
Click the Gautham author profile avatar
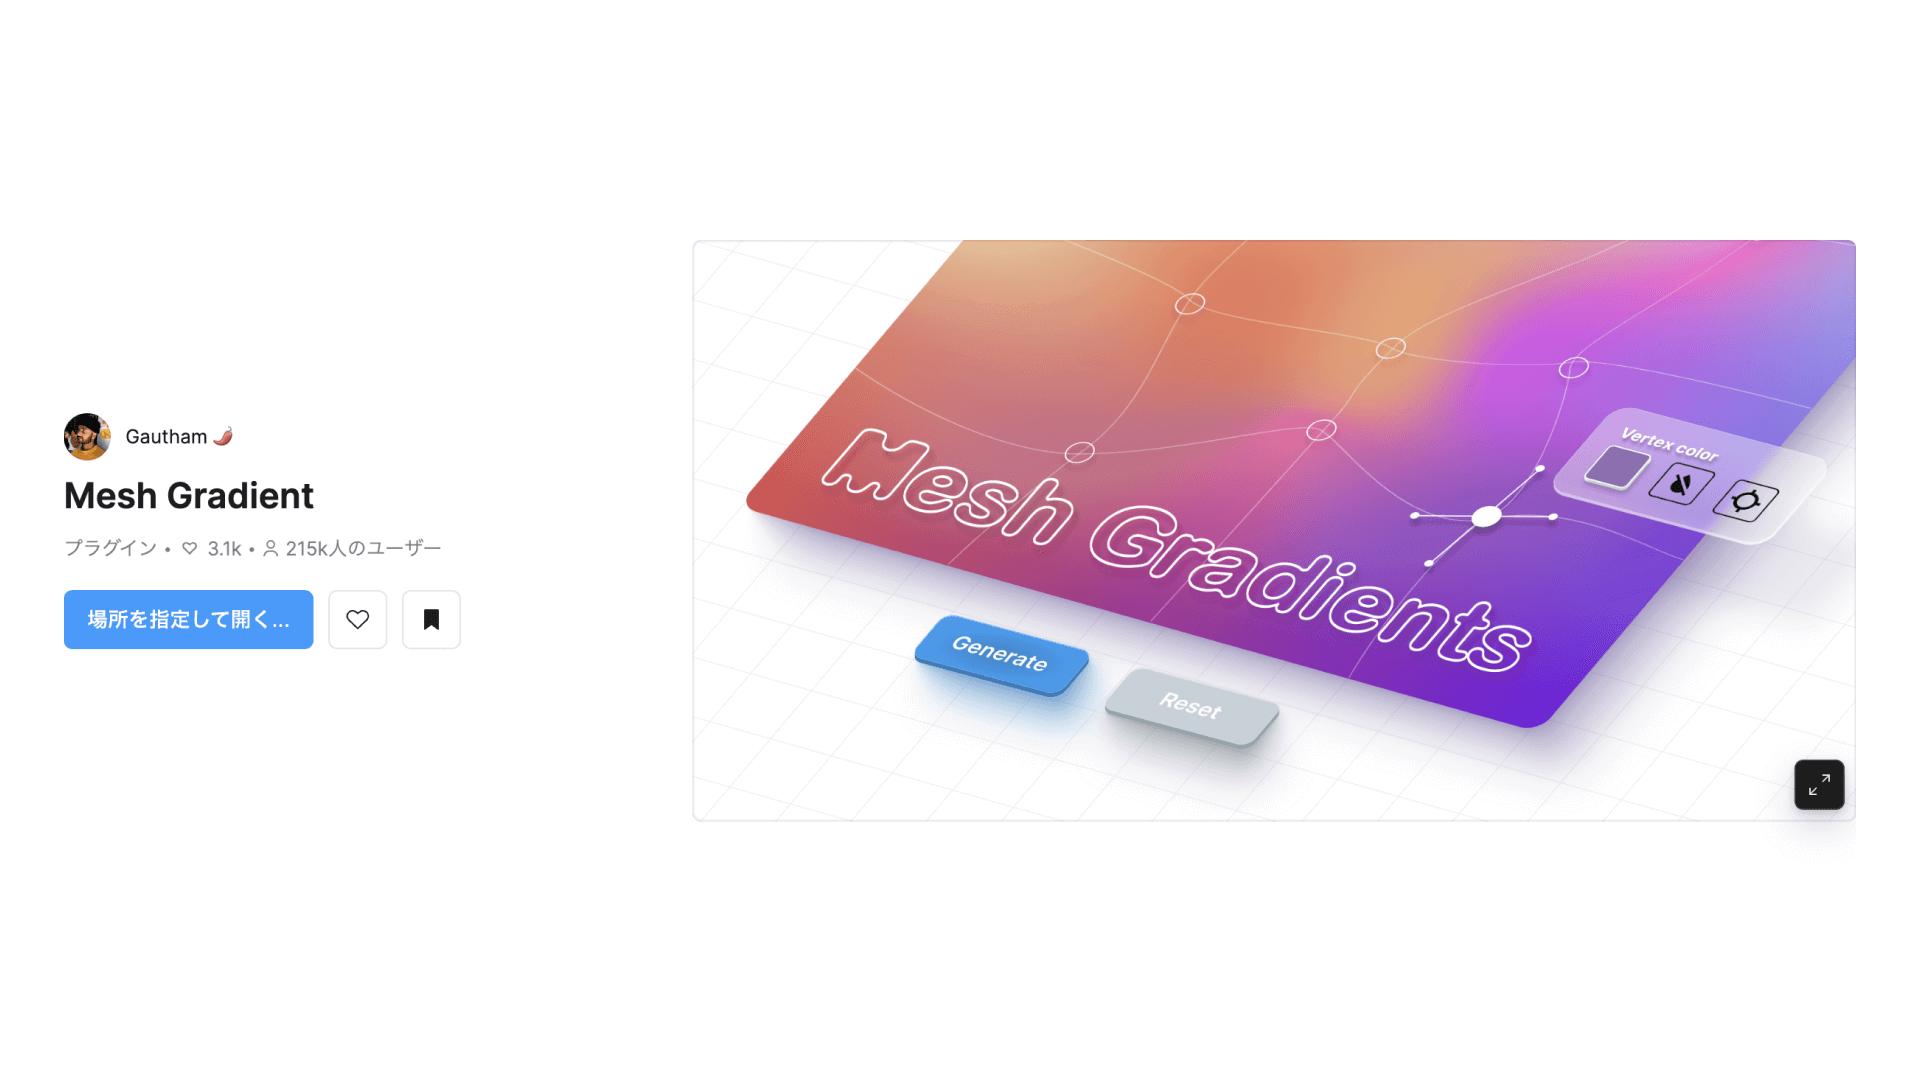point(86,435)
